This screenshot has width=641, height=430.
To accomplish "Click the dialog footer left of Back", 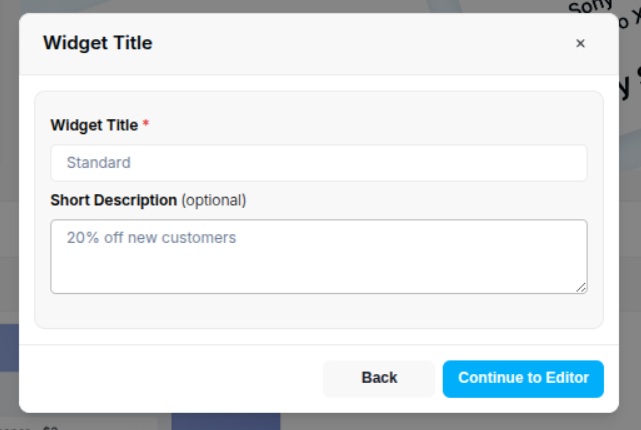I will pos(170,378).
